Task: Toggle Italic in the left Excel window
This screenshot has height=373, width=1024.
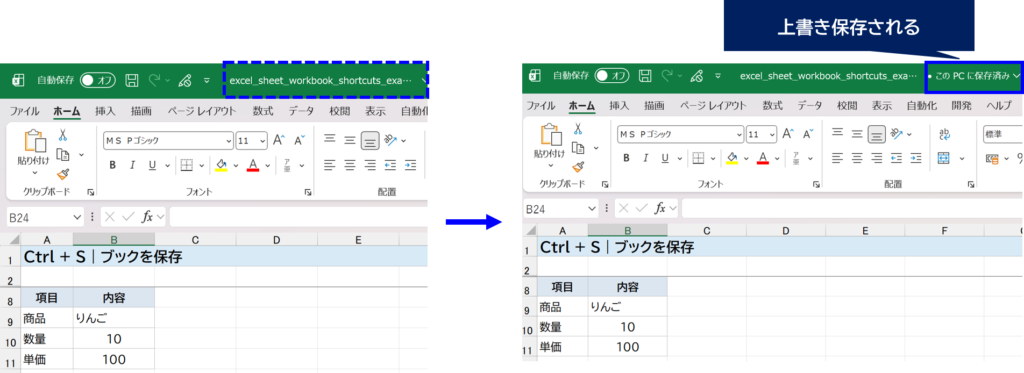Action: point(132,165)
